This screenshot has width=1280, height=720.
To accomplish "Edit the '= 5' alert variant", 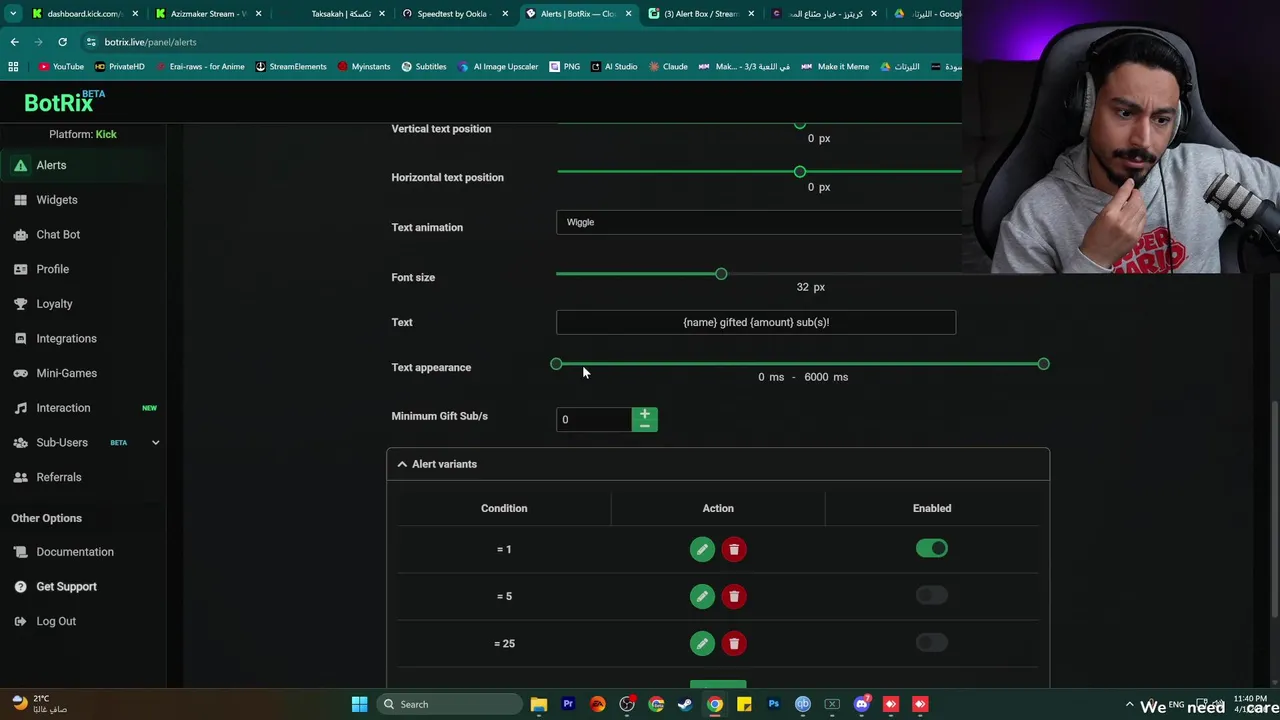I will click(x=702, y=596).
